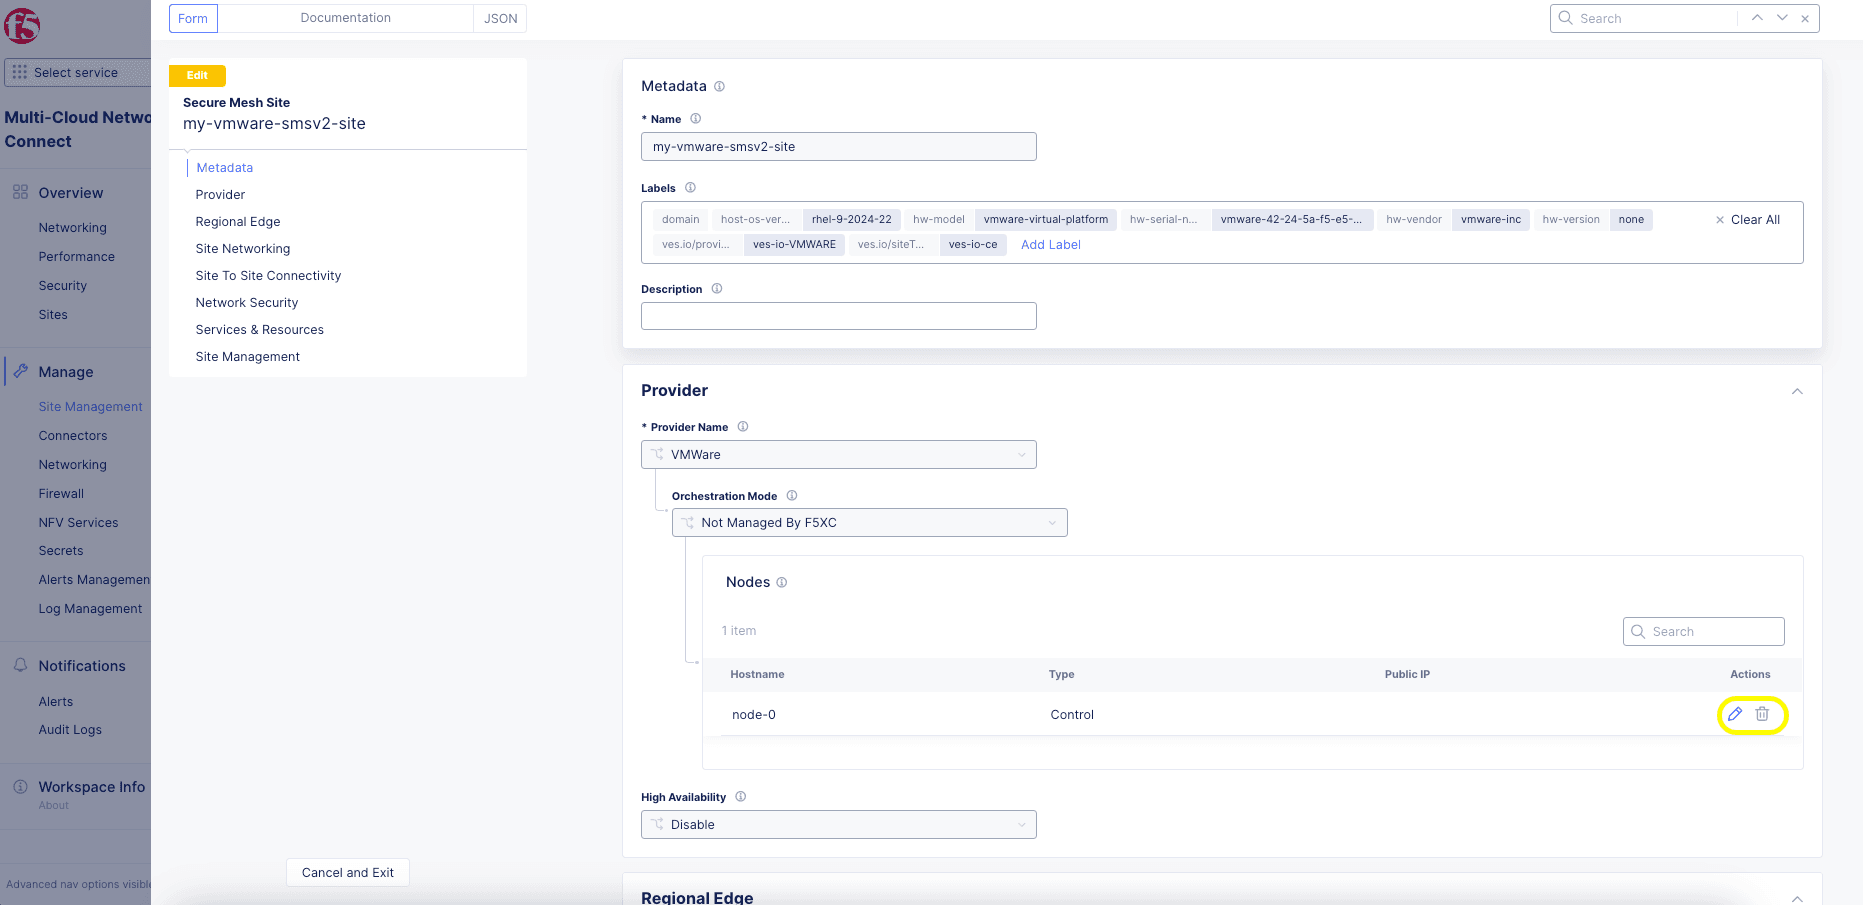
Task: Open Firewall in Manage sidebar
Action: click(x=61, y=493)
